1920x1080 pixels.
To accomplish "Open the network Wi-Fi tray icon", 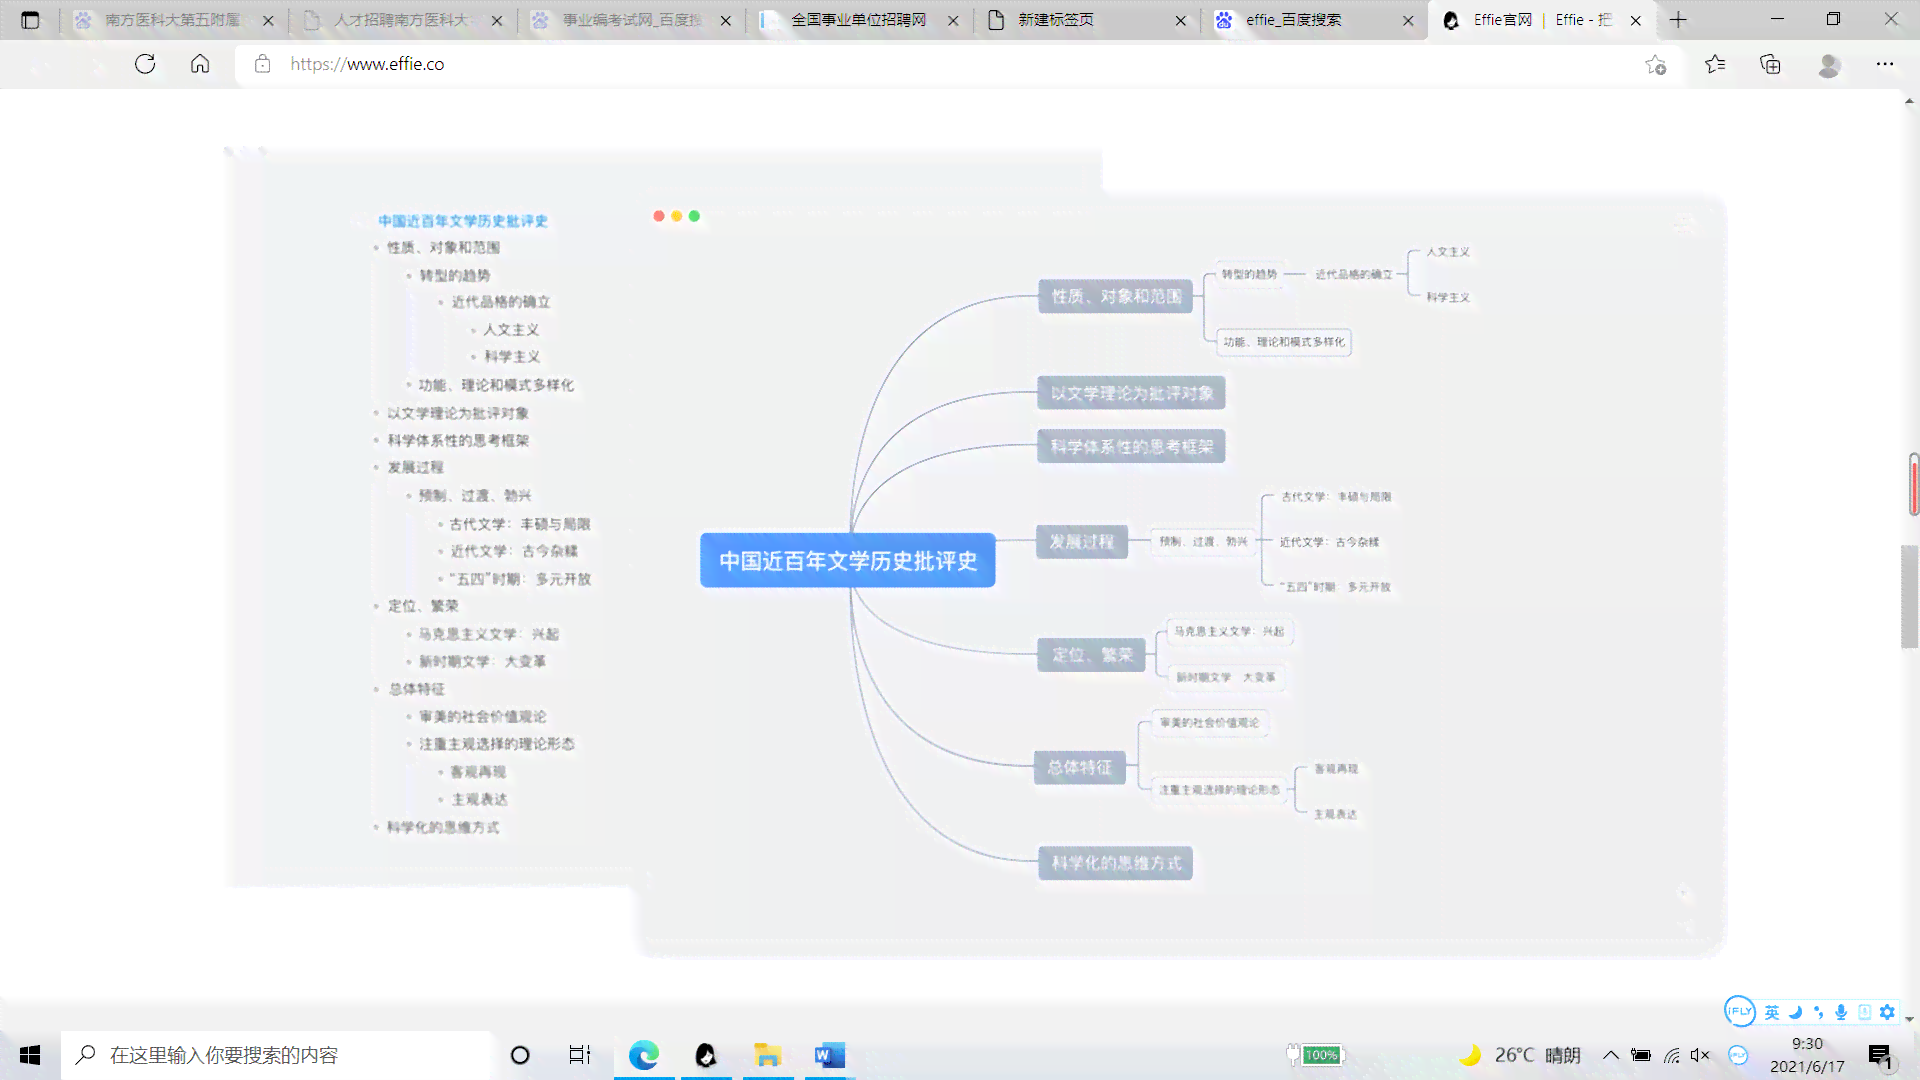I will [1671, 1055].
